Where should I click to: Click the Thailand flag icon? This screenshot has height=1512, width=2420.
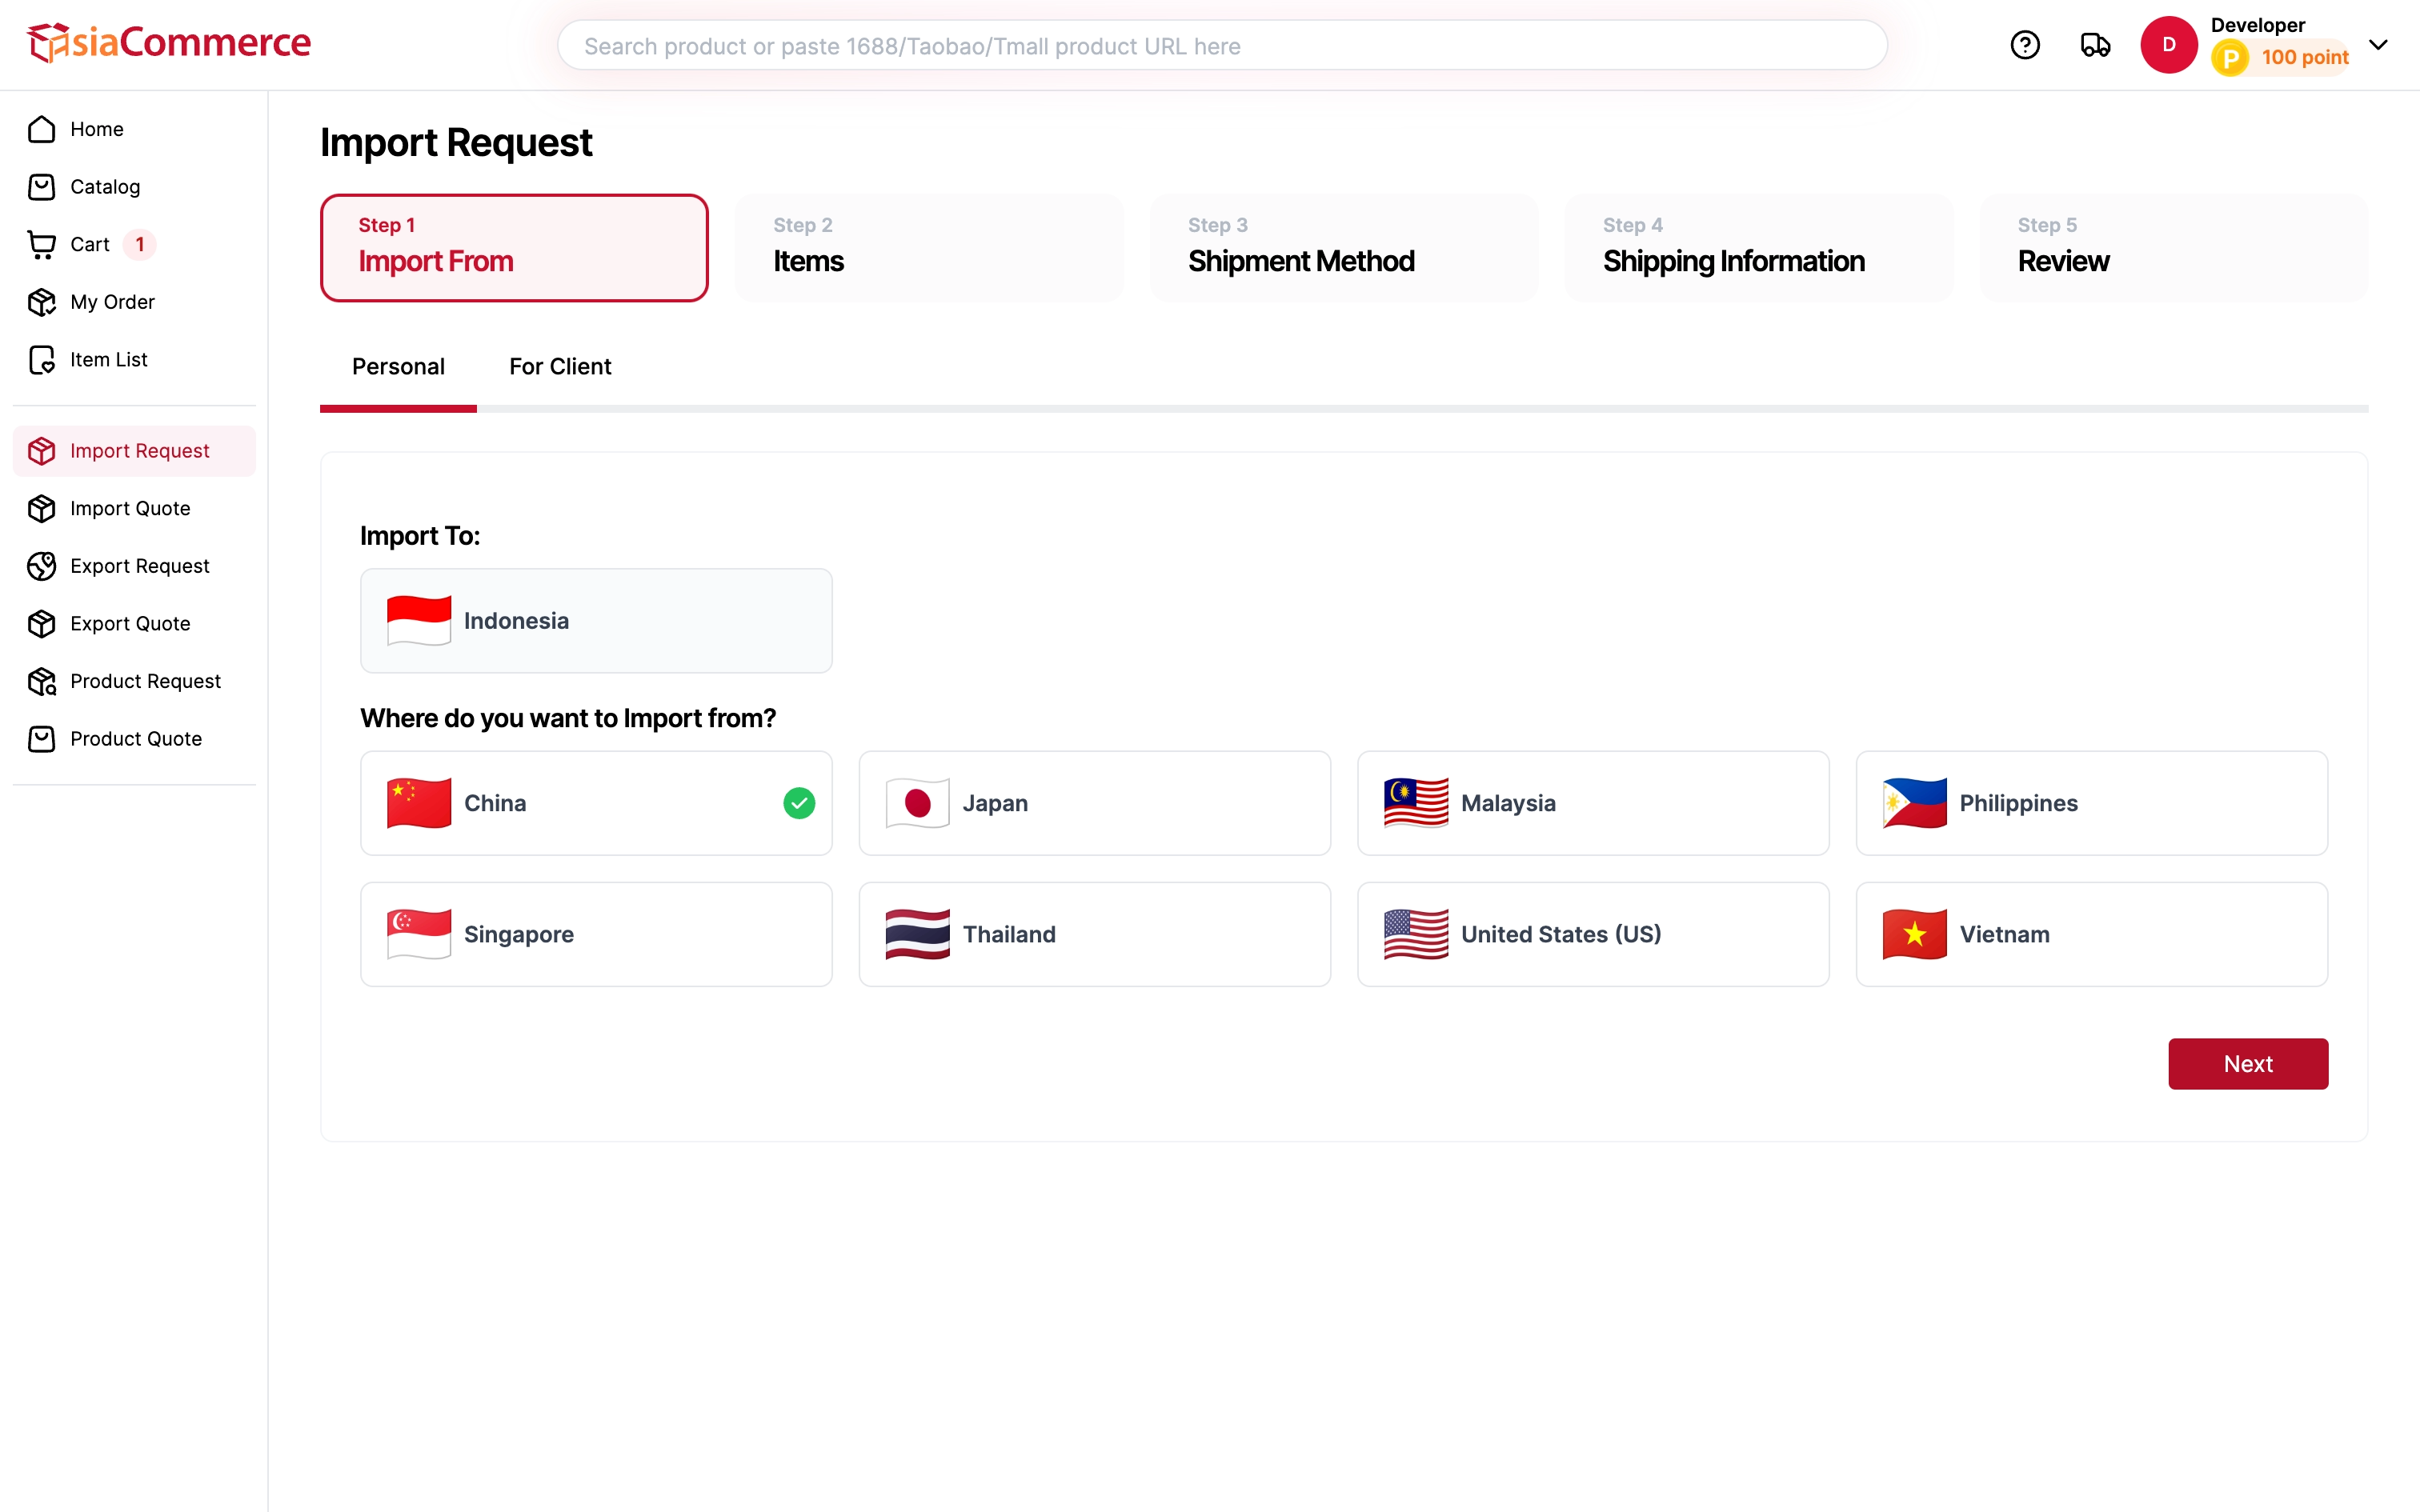click(x=917, y=934)
